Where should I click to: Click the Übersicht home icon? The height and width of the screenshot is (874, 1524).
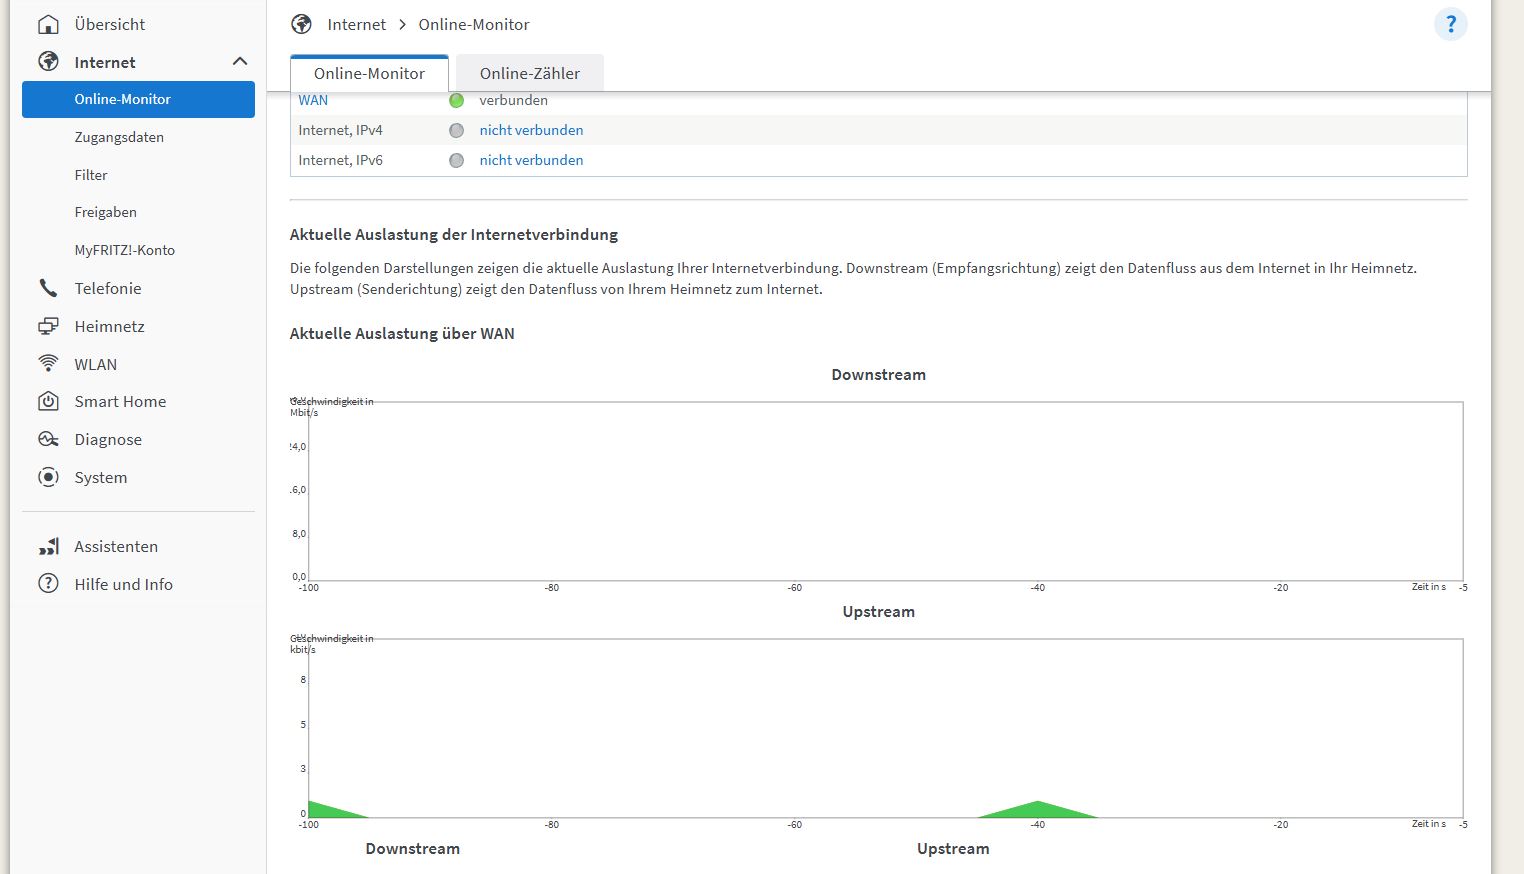(48, 24)
